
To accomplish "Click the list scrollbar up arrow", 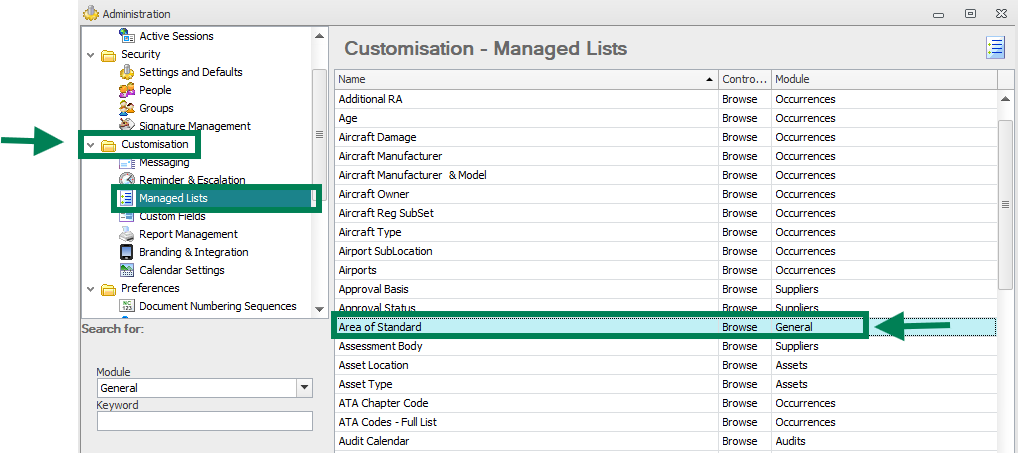I will coord(1005,99).
